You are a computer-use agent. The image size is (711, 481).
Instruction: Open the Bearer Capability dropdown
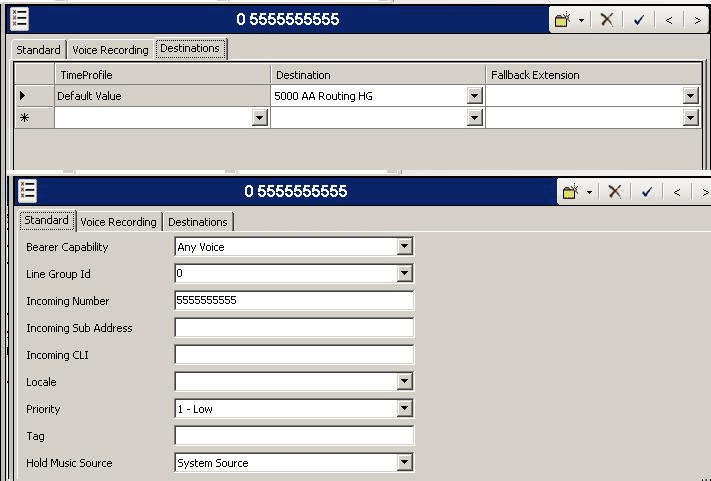pos(404,247)
